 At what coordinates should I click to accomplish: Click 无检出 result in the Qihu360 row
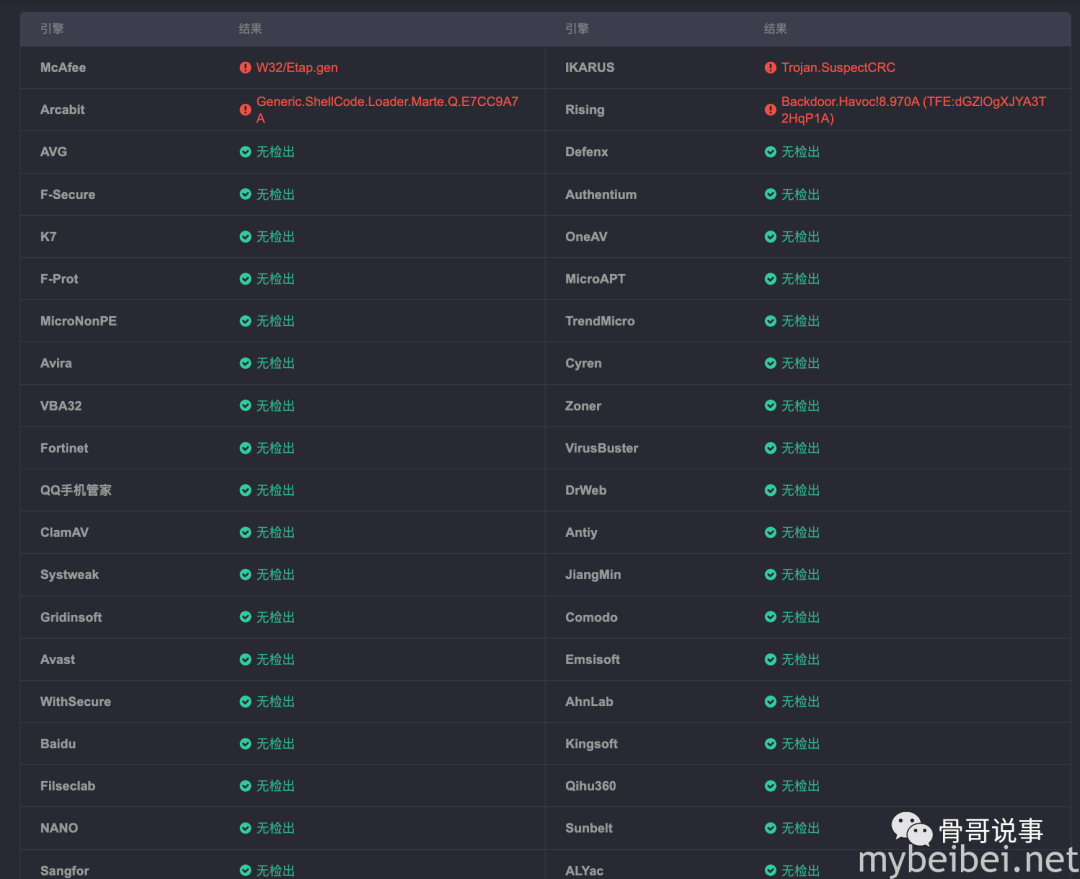click(800, 786)
